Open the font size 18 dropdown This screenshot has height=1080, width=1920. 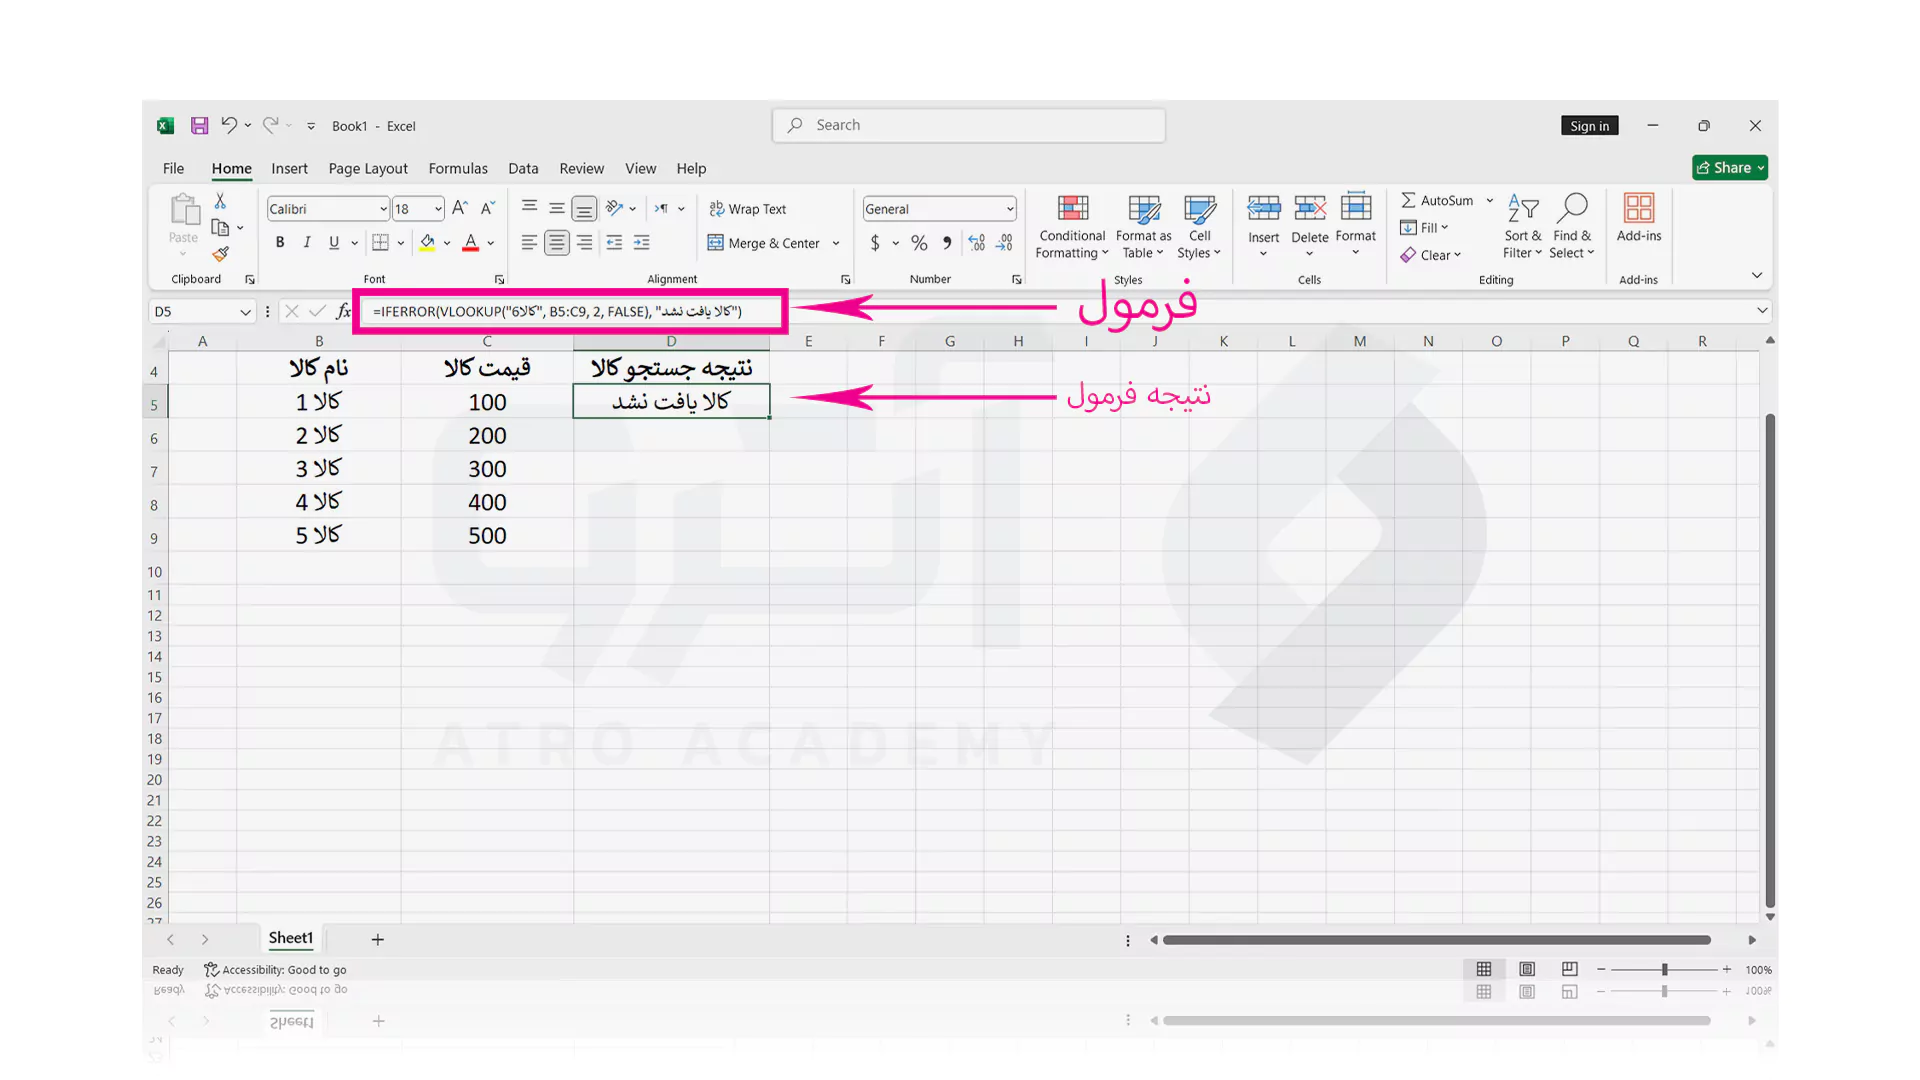438,209
